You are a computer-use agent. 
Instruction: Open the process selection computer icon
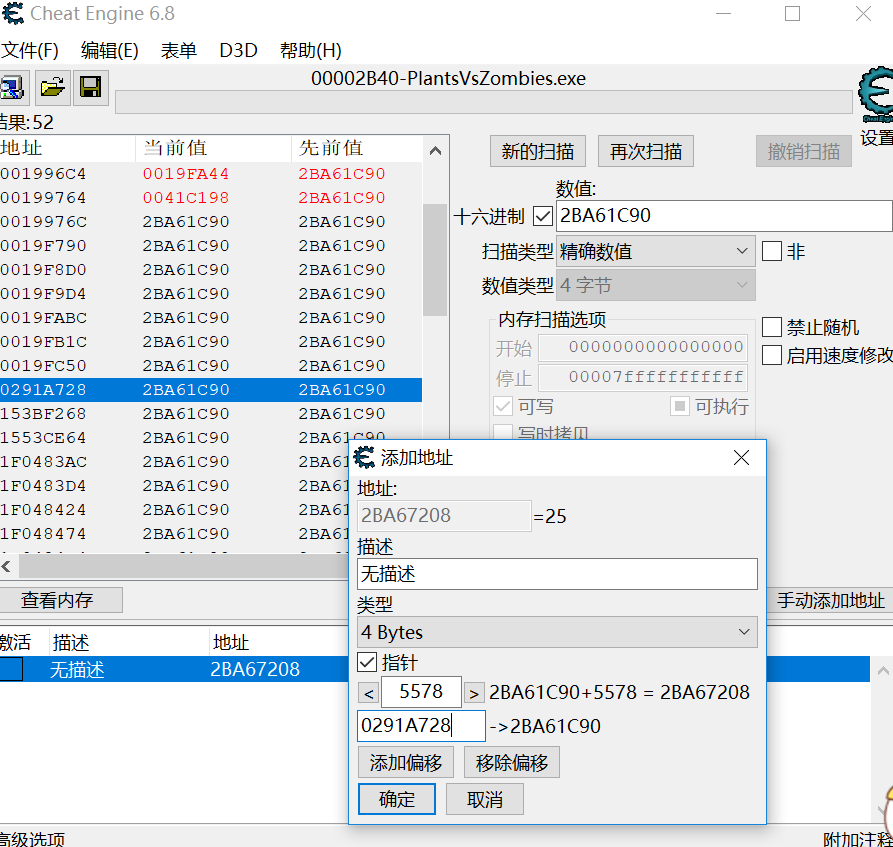tap(13, 88)
